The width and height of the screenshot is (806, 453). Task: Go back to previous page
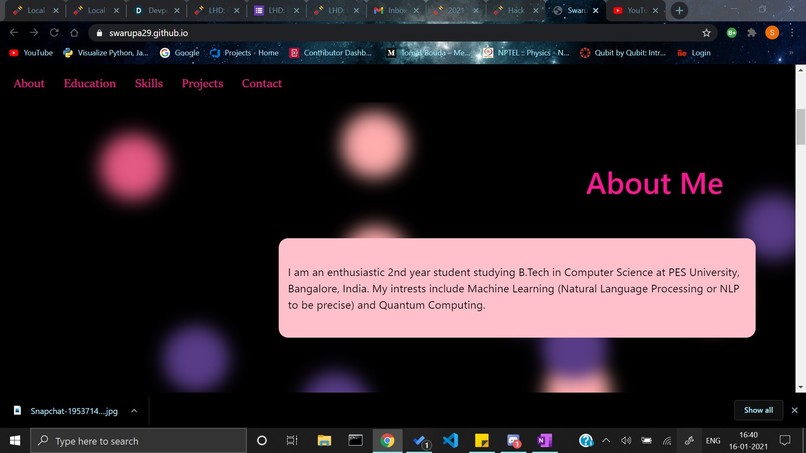tap(14, 32)
